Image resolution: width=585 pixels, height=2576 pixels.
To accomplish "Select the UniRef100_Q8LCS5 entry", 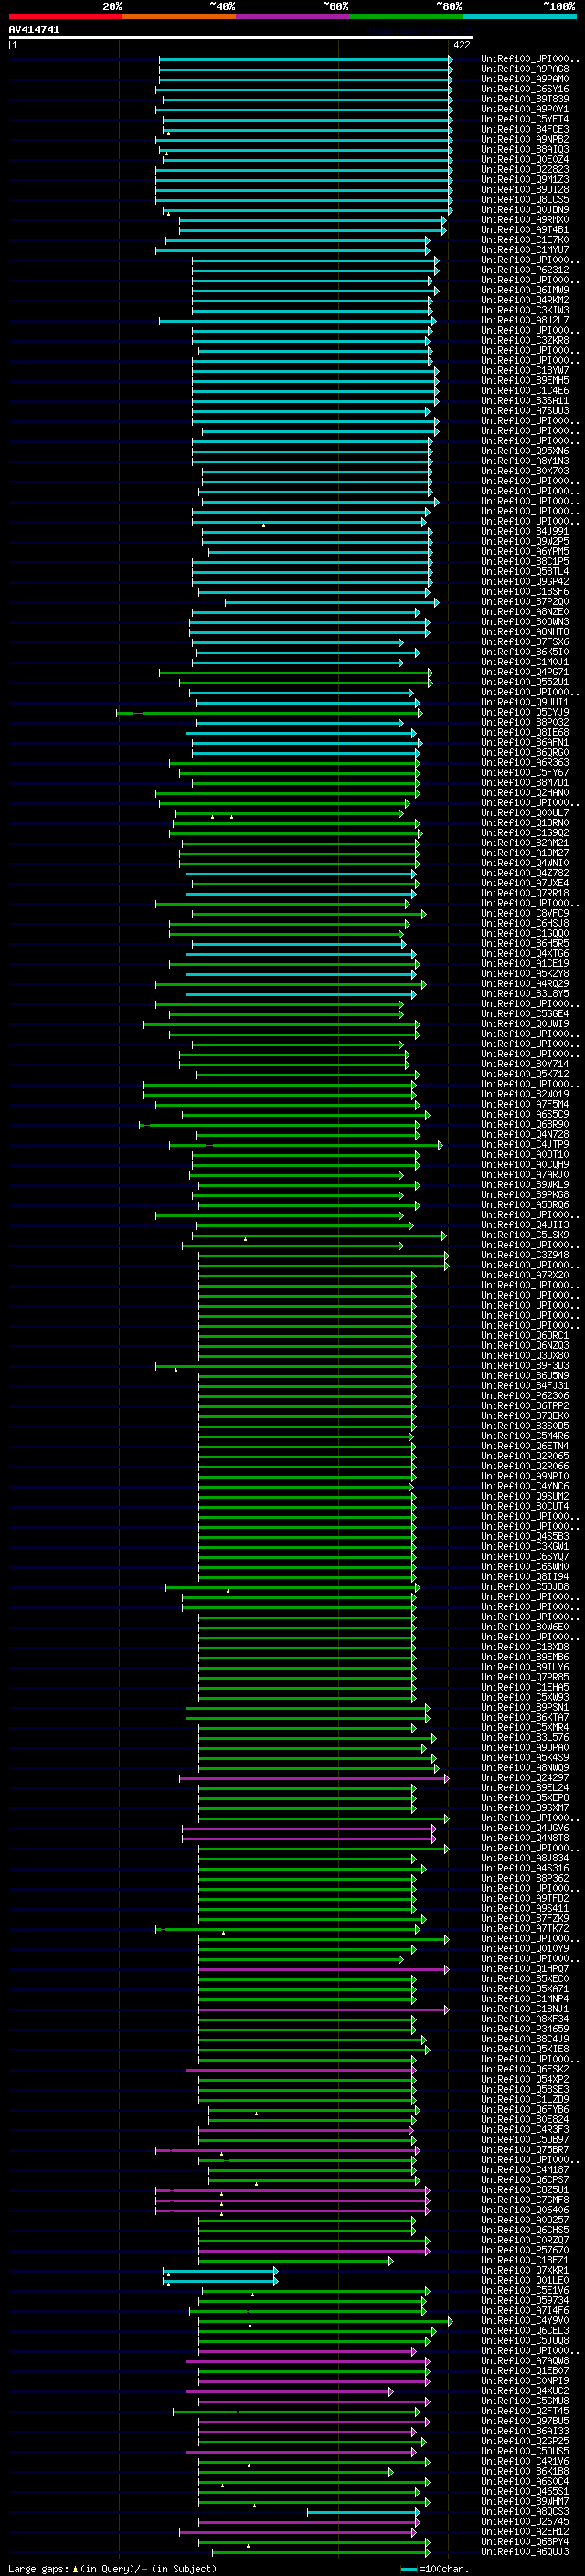I will 525,200.
